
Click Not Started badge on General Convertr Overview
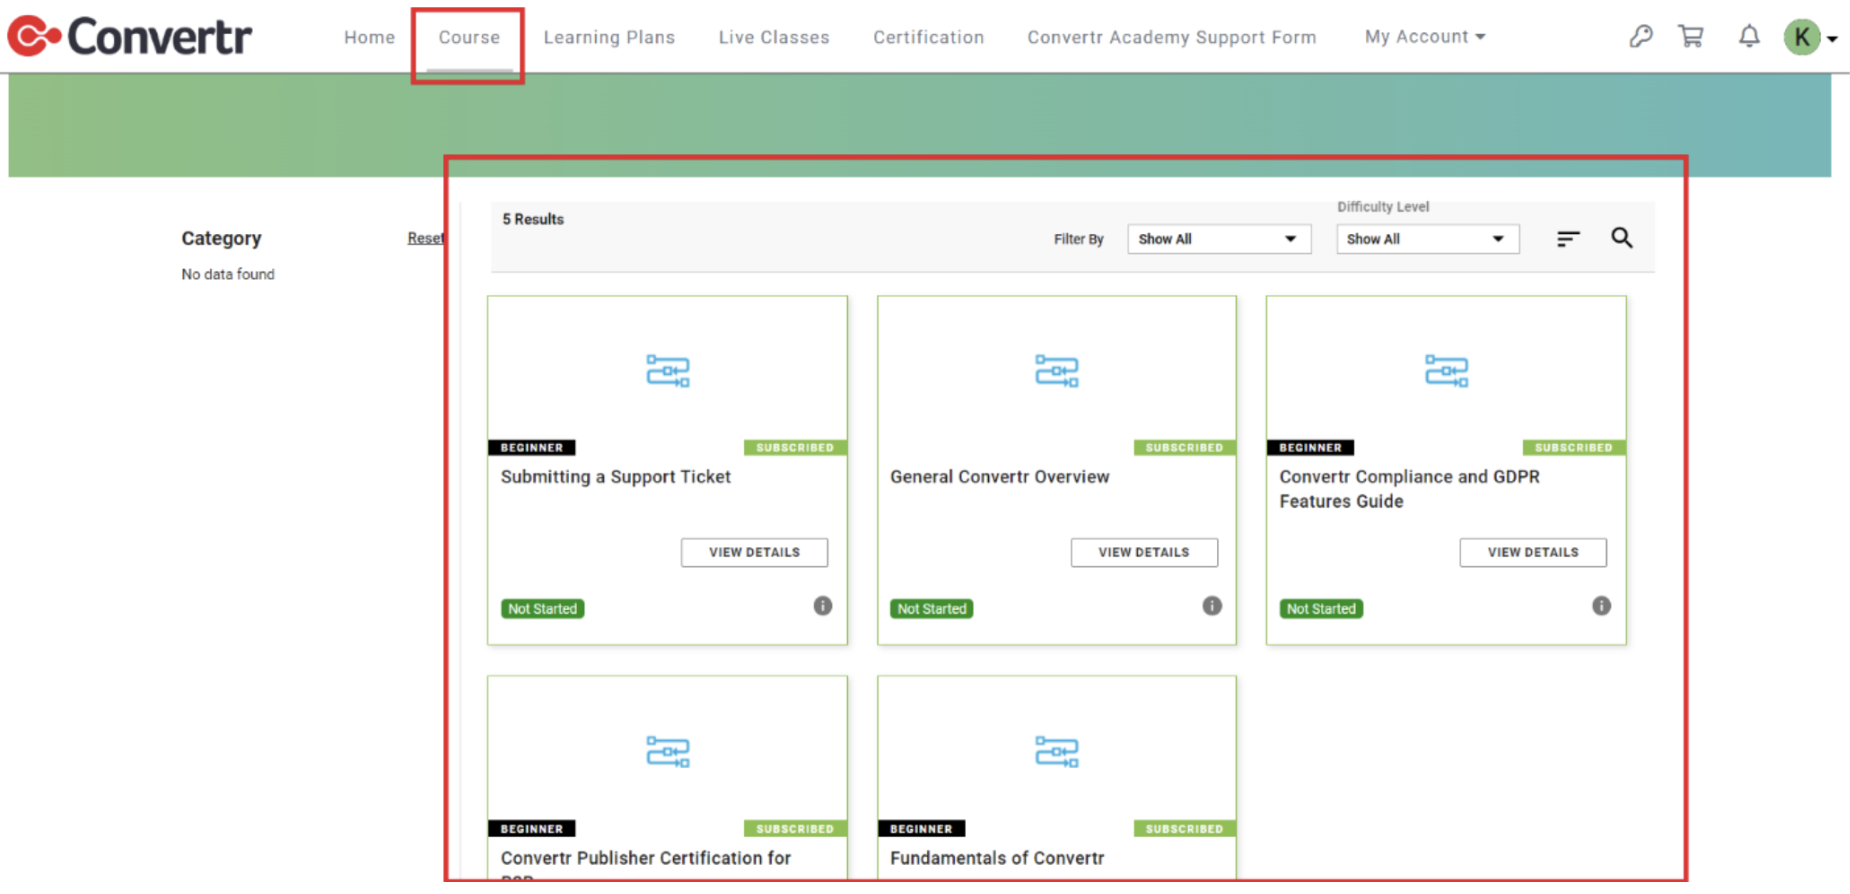(x=932, y=608)
